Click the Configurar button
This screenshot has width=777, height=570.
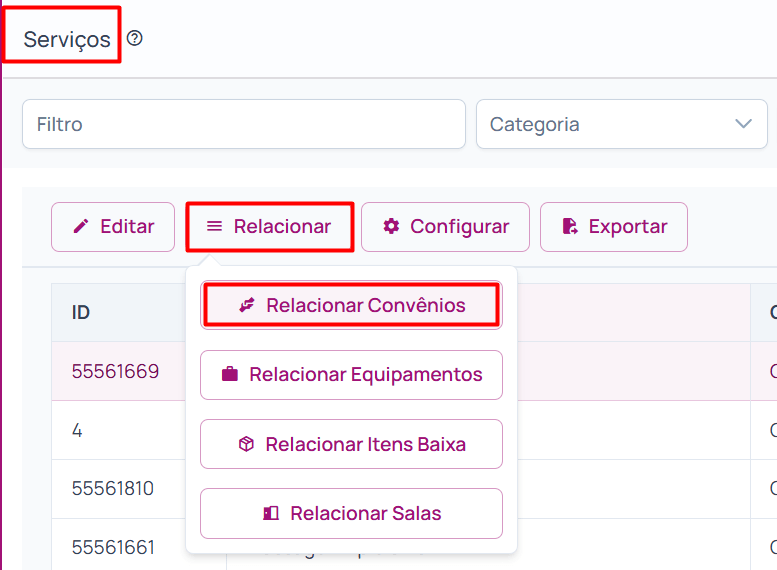445,227
